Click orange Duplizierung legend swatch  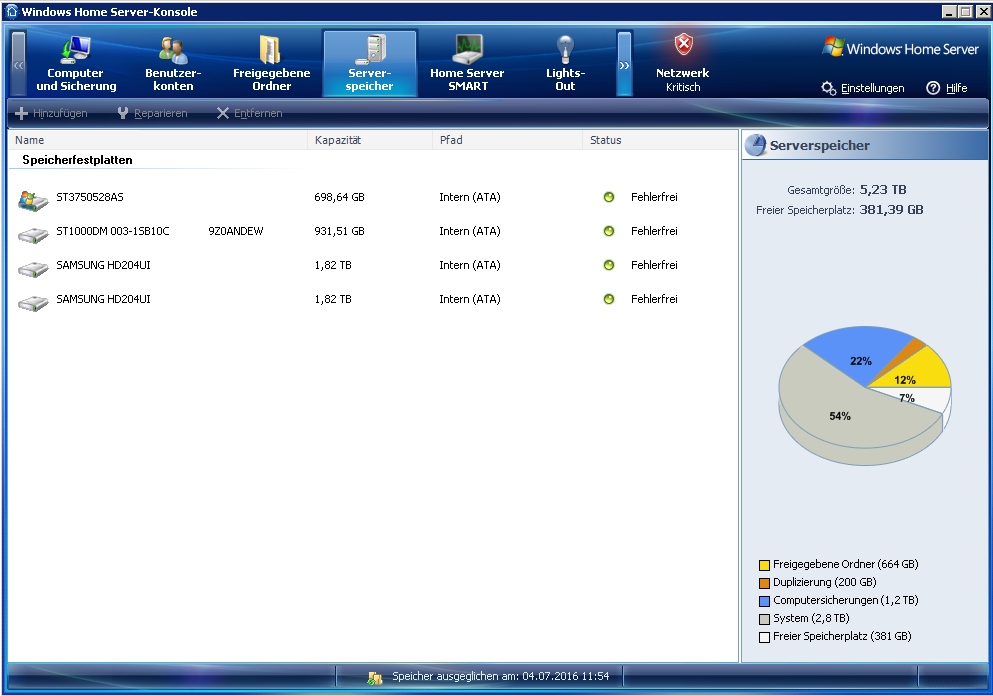click(x=764, y=583)
